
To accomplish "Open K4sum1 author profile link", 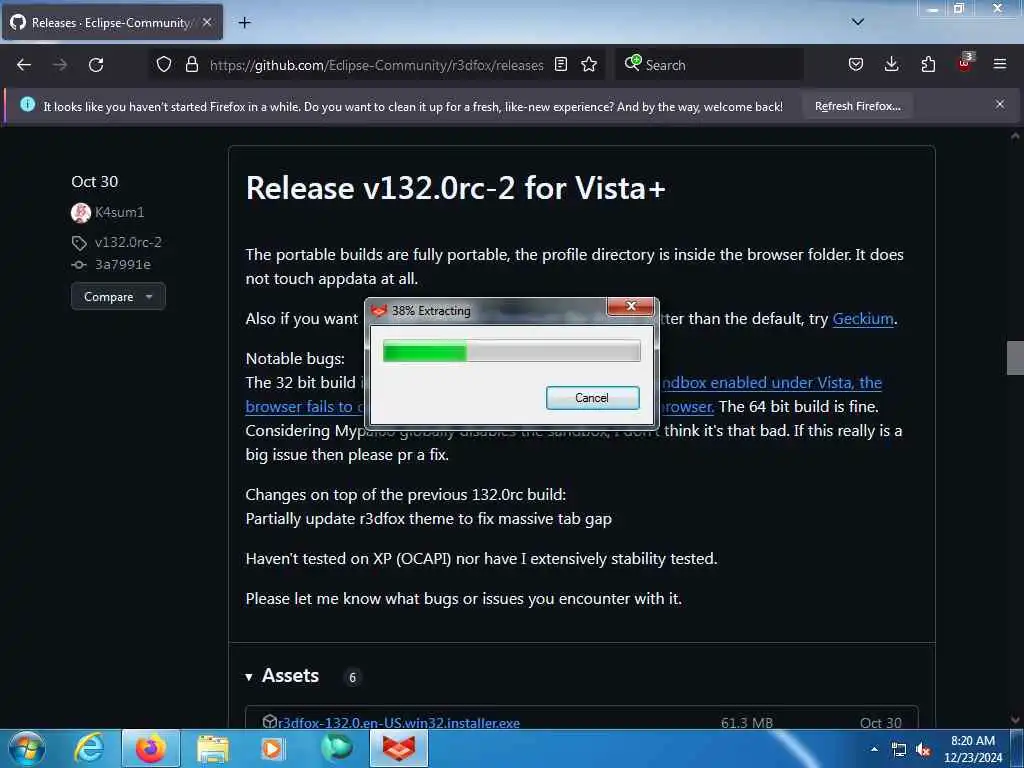I will tap(120, 212).
